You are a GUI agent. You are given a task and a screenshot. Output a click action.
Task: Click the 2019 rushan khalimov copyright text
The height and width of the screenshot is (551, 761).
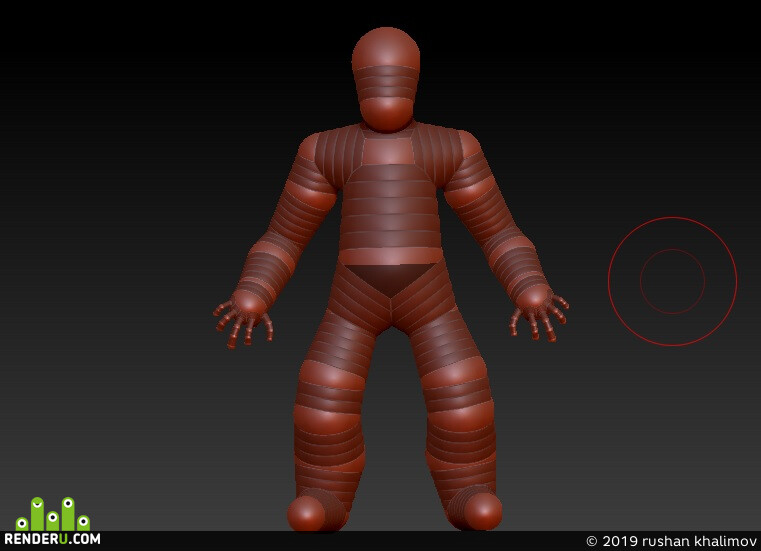[672, 541]
